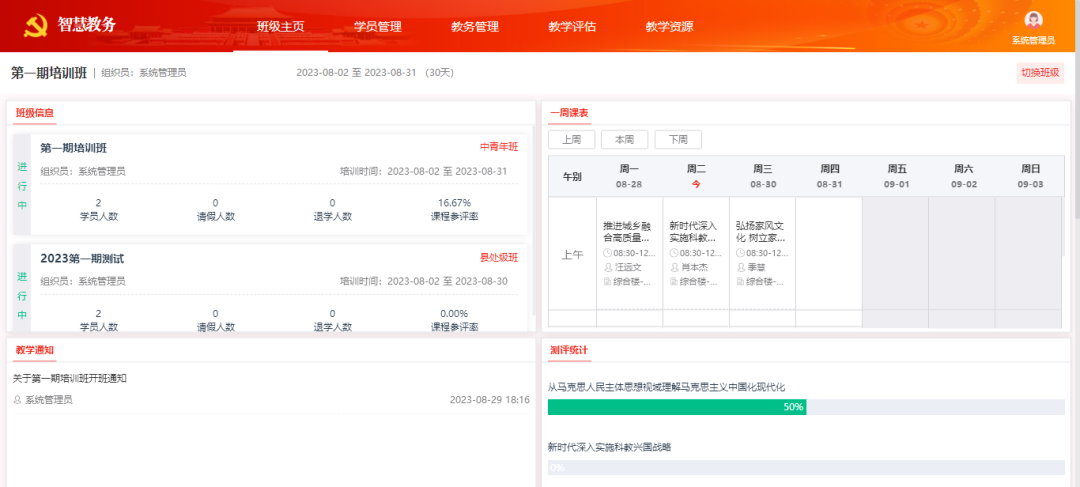
Task: Select the 测评统计 panel tab
Action: [569, 350]
